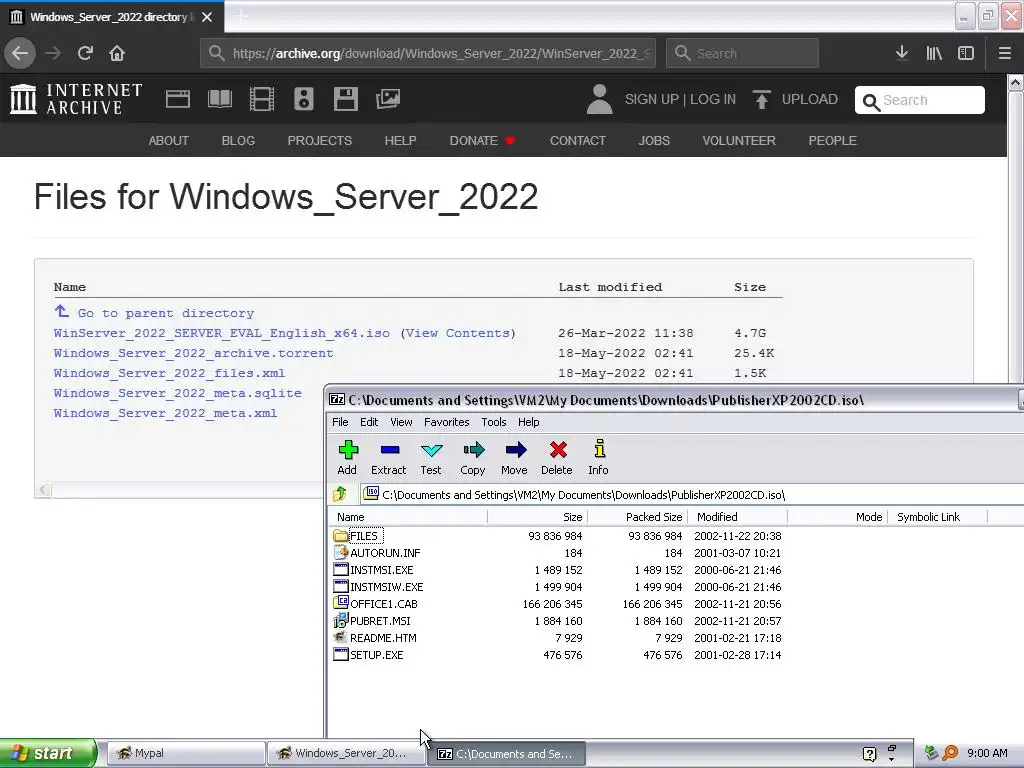Image resolution: width=1024 pixels, height=768 pixels.
Task: Open the Go to parent directory link
Action: (165, 313)
